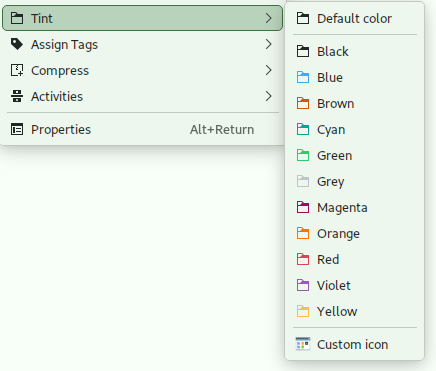436x371 pixels.
Task: Apply the Orange tint label
Action: 355,233
